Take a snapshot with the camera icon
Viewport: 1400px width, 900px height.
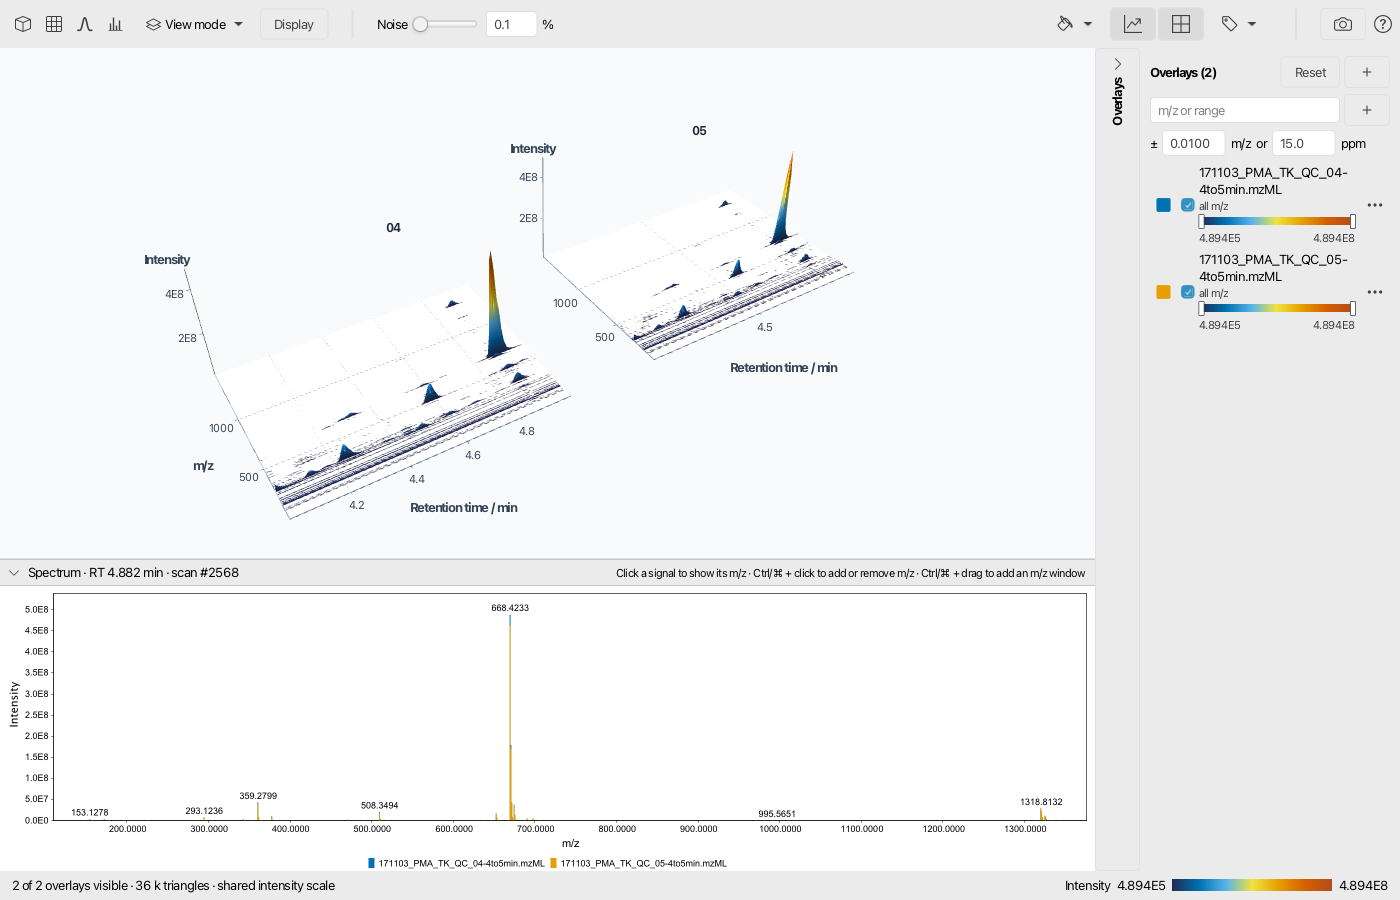click(1343, 24)
